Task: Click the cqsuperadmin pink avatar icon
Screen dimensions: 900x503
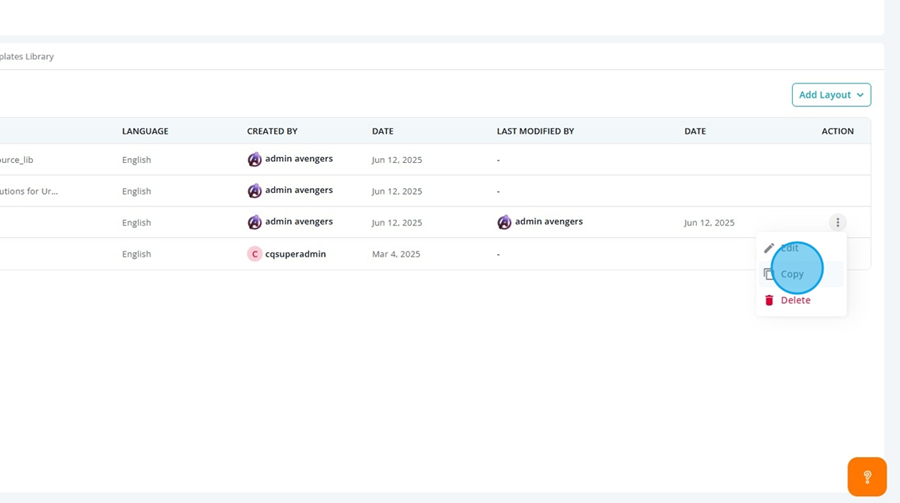Action: (254, 254)
